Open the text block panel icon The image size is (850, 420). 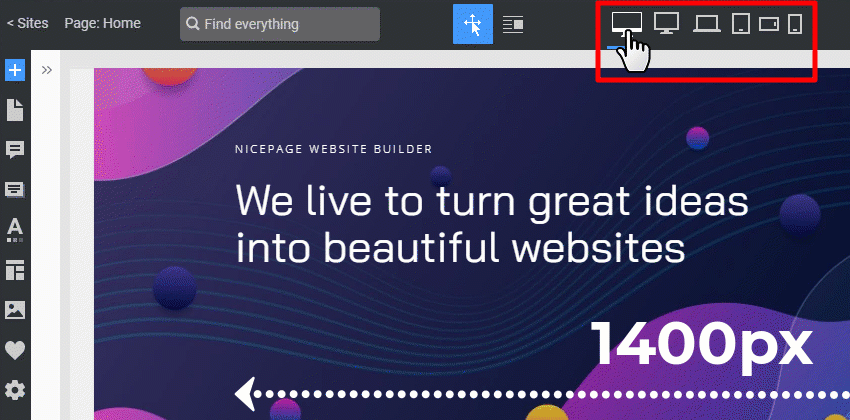coord(15,190)
